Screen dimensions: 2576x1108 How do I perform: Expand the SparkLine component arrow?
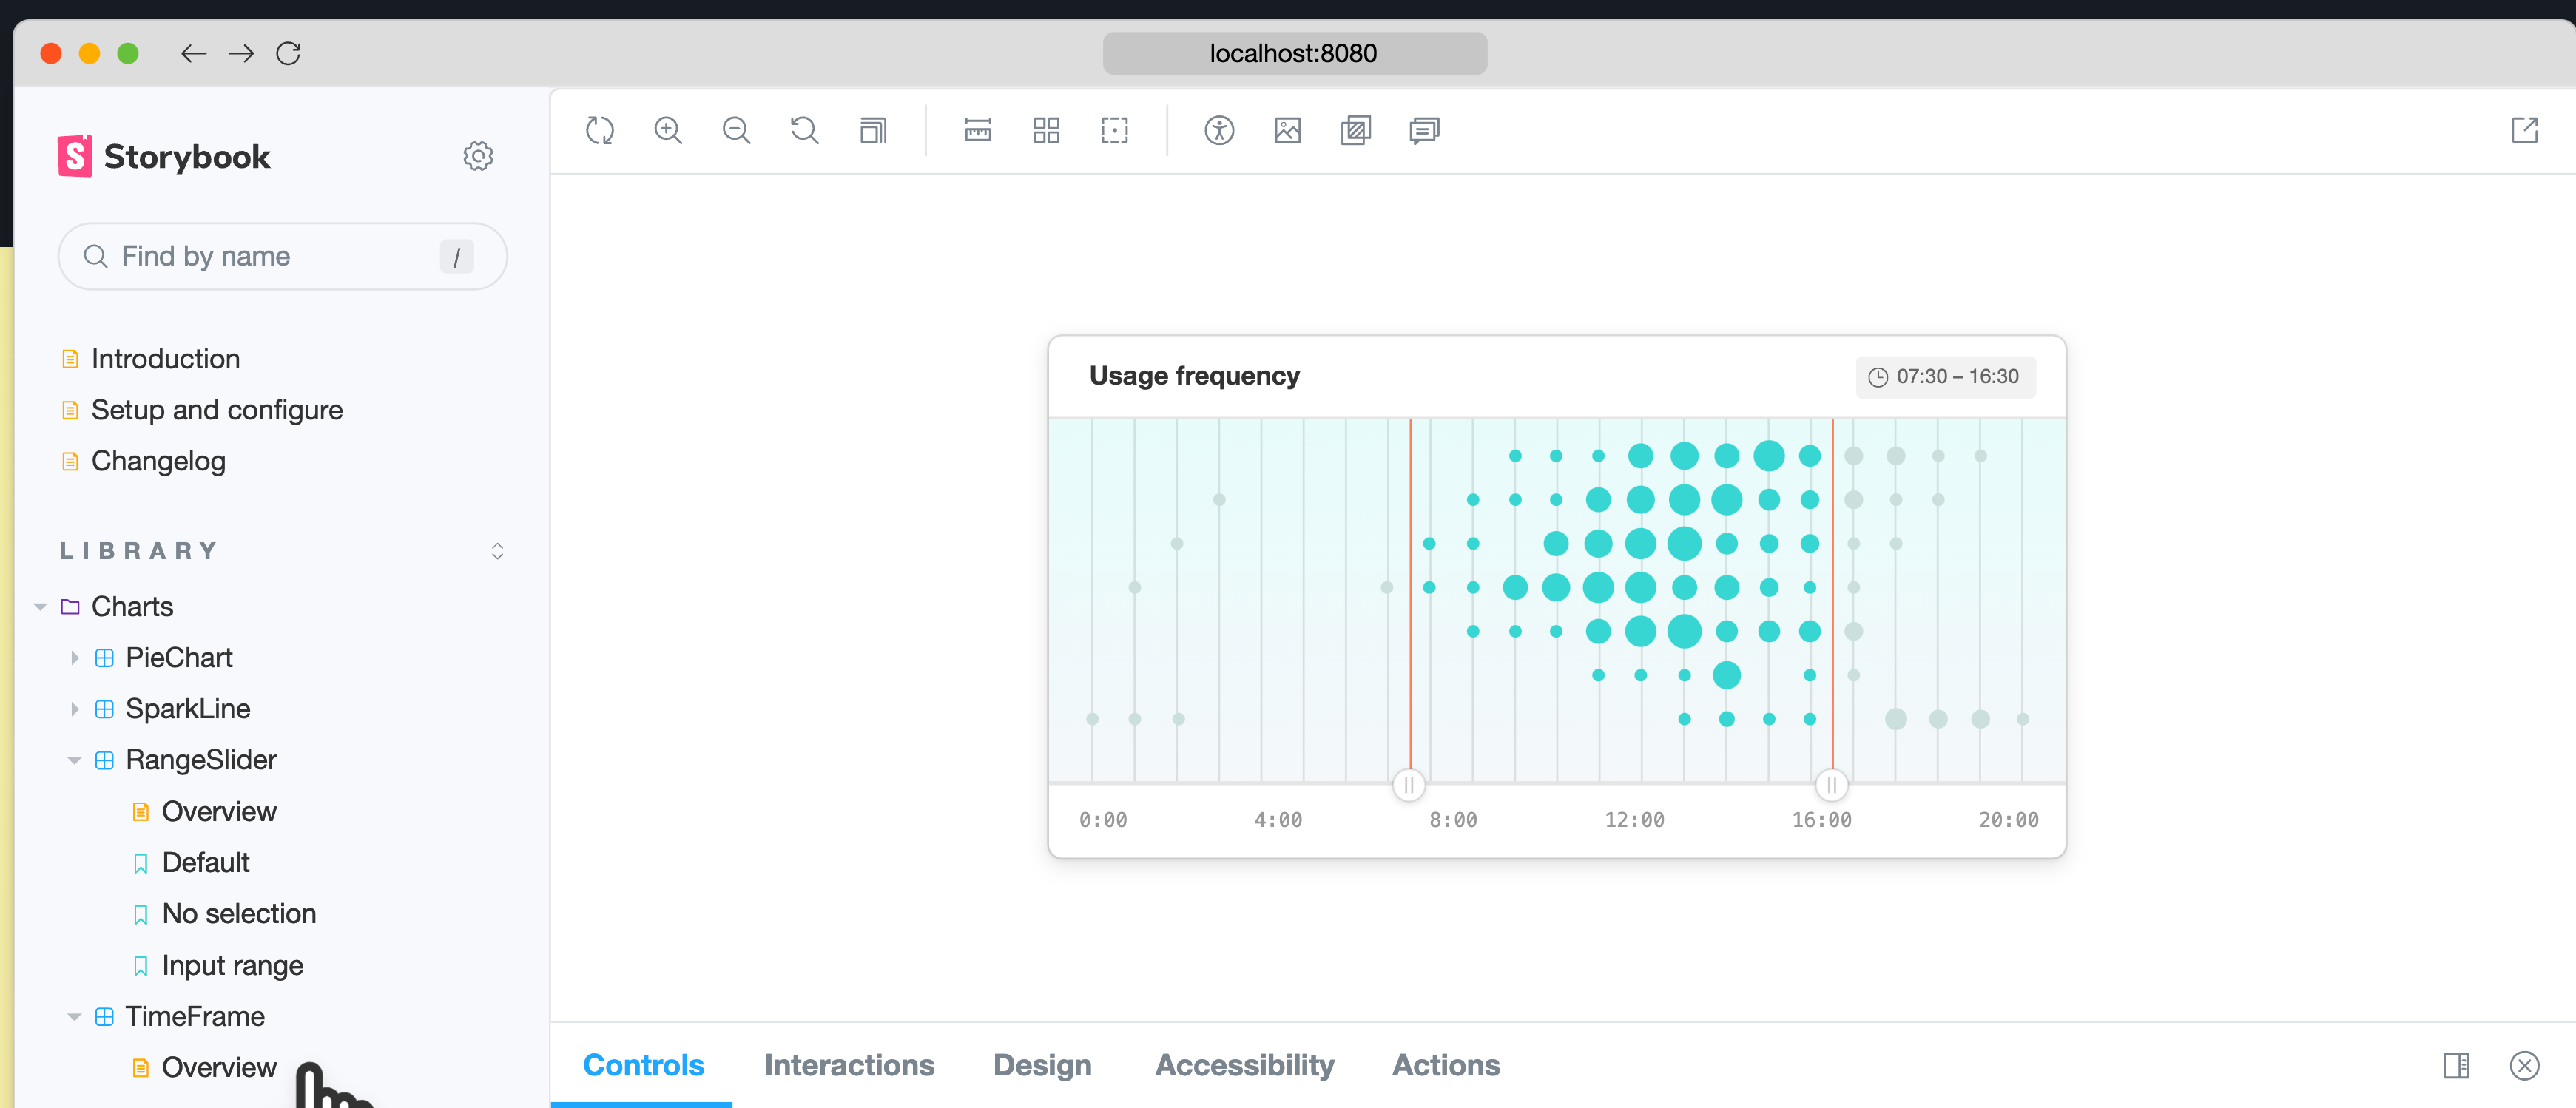pos(75,709)
